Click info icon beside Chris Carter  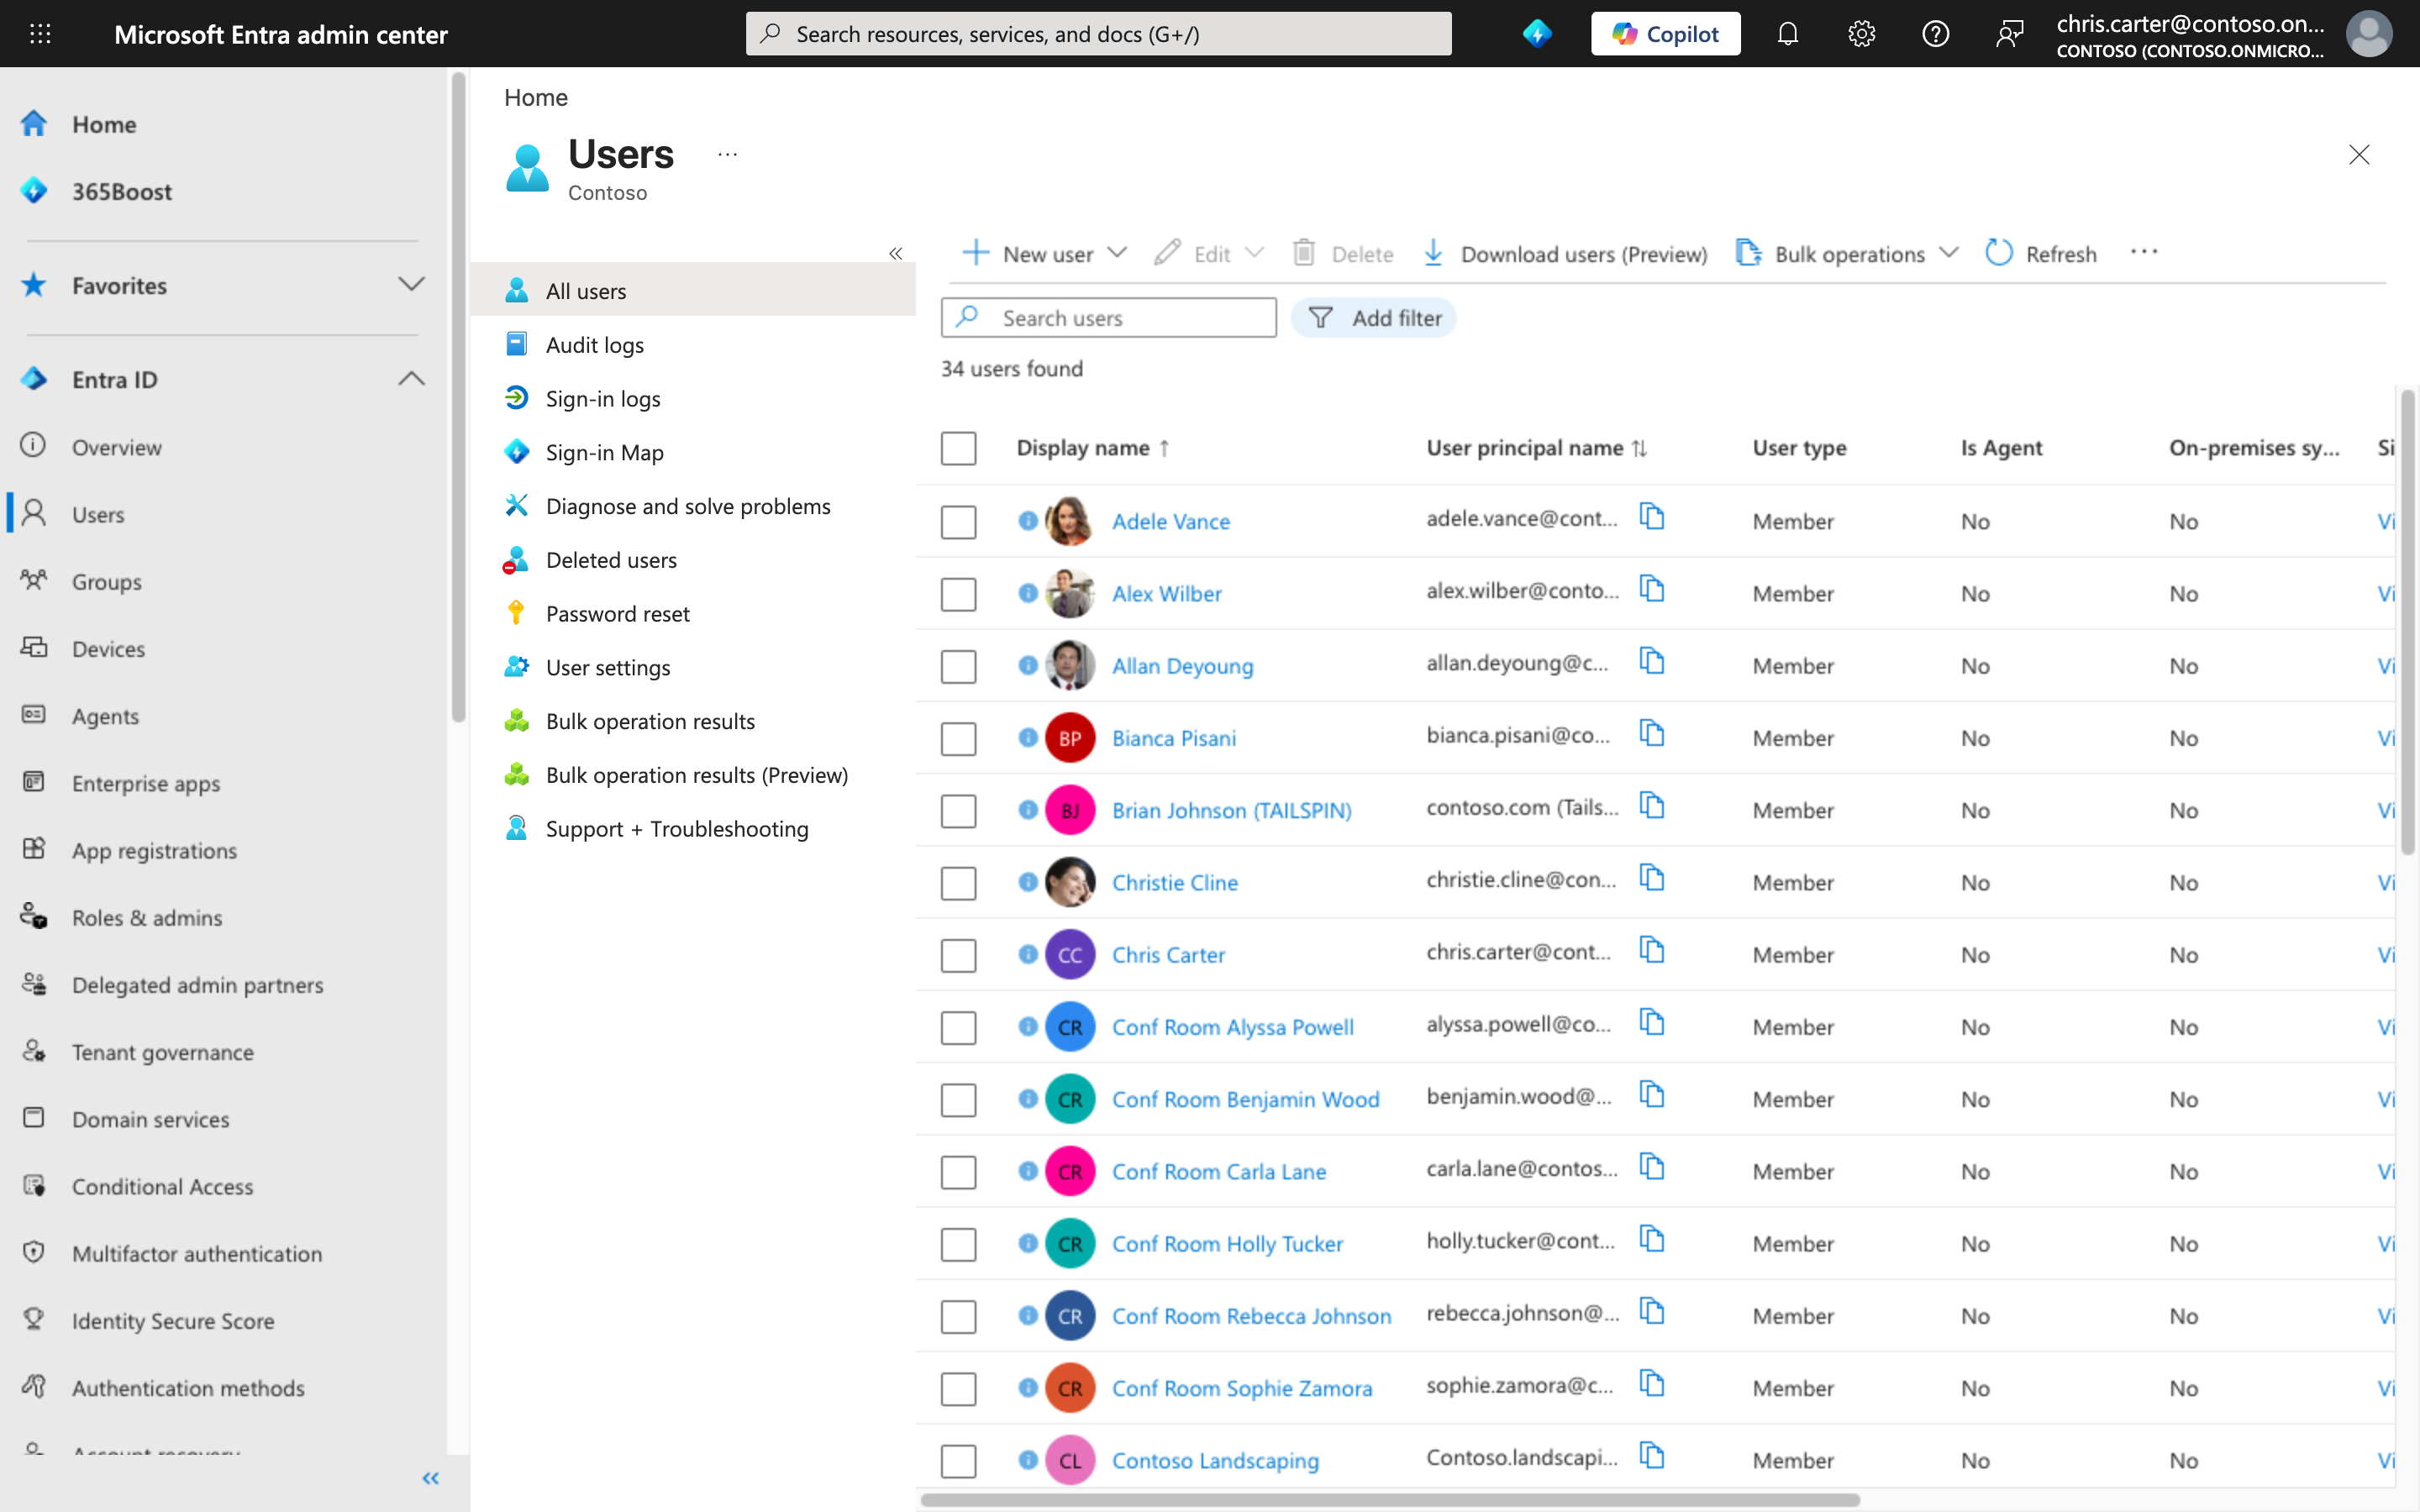(1027, 954)
